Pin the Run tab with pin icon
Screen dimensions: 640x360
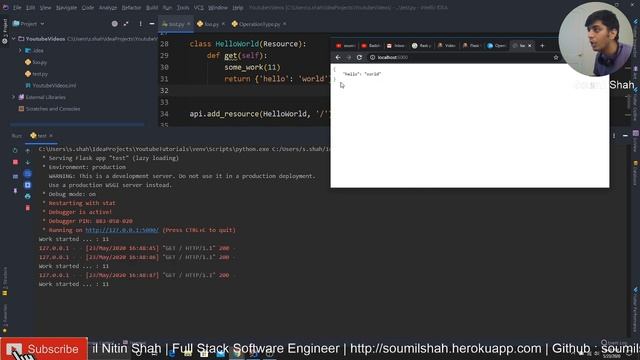[16, 191]
